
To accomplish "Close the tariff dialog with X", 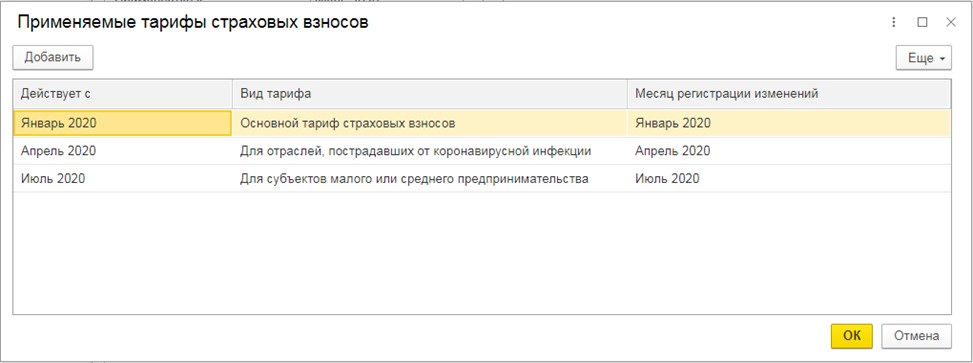I will click(951, 22).
